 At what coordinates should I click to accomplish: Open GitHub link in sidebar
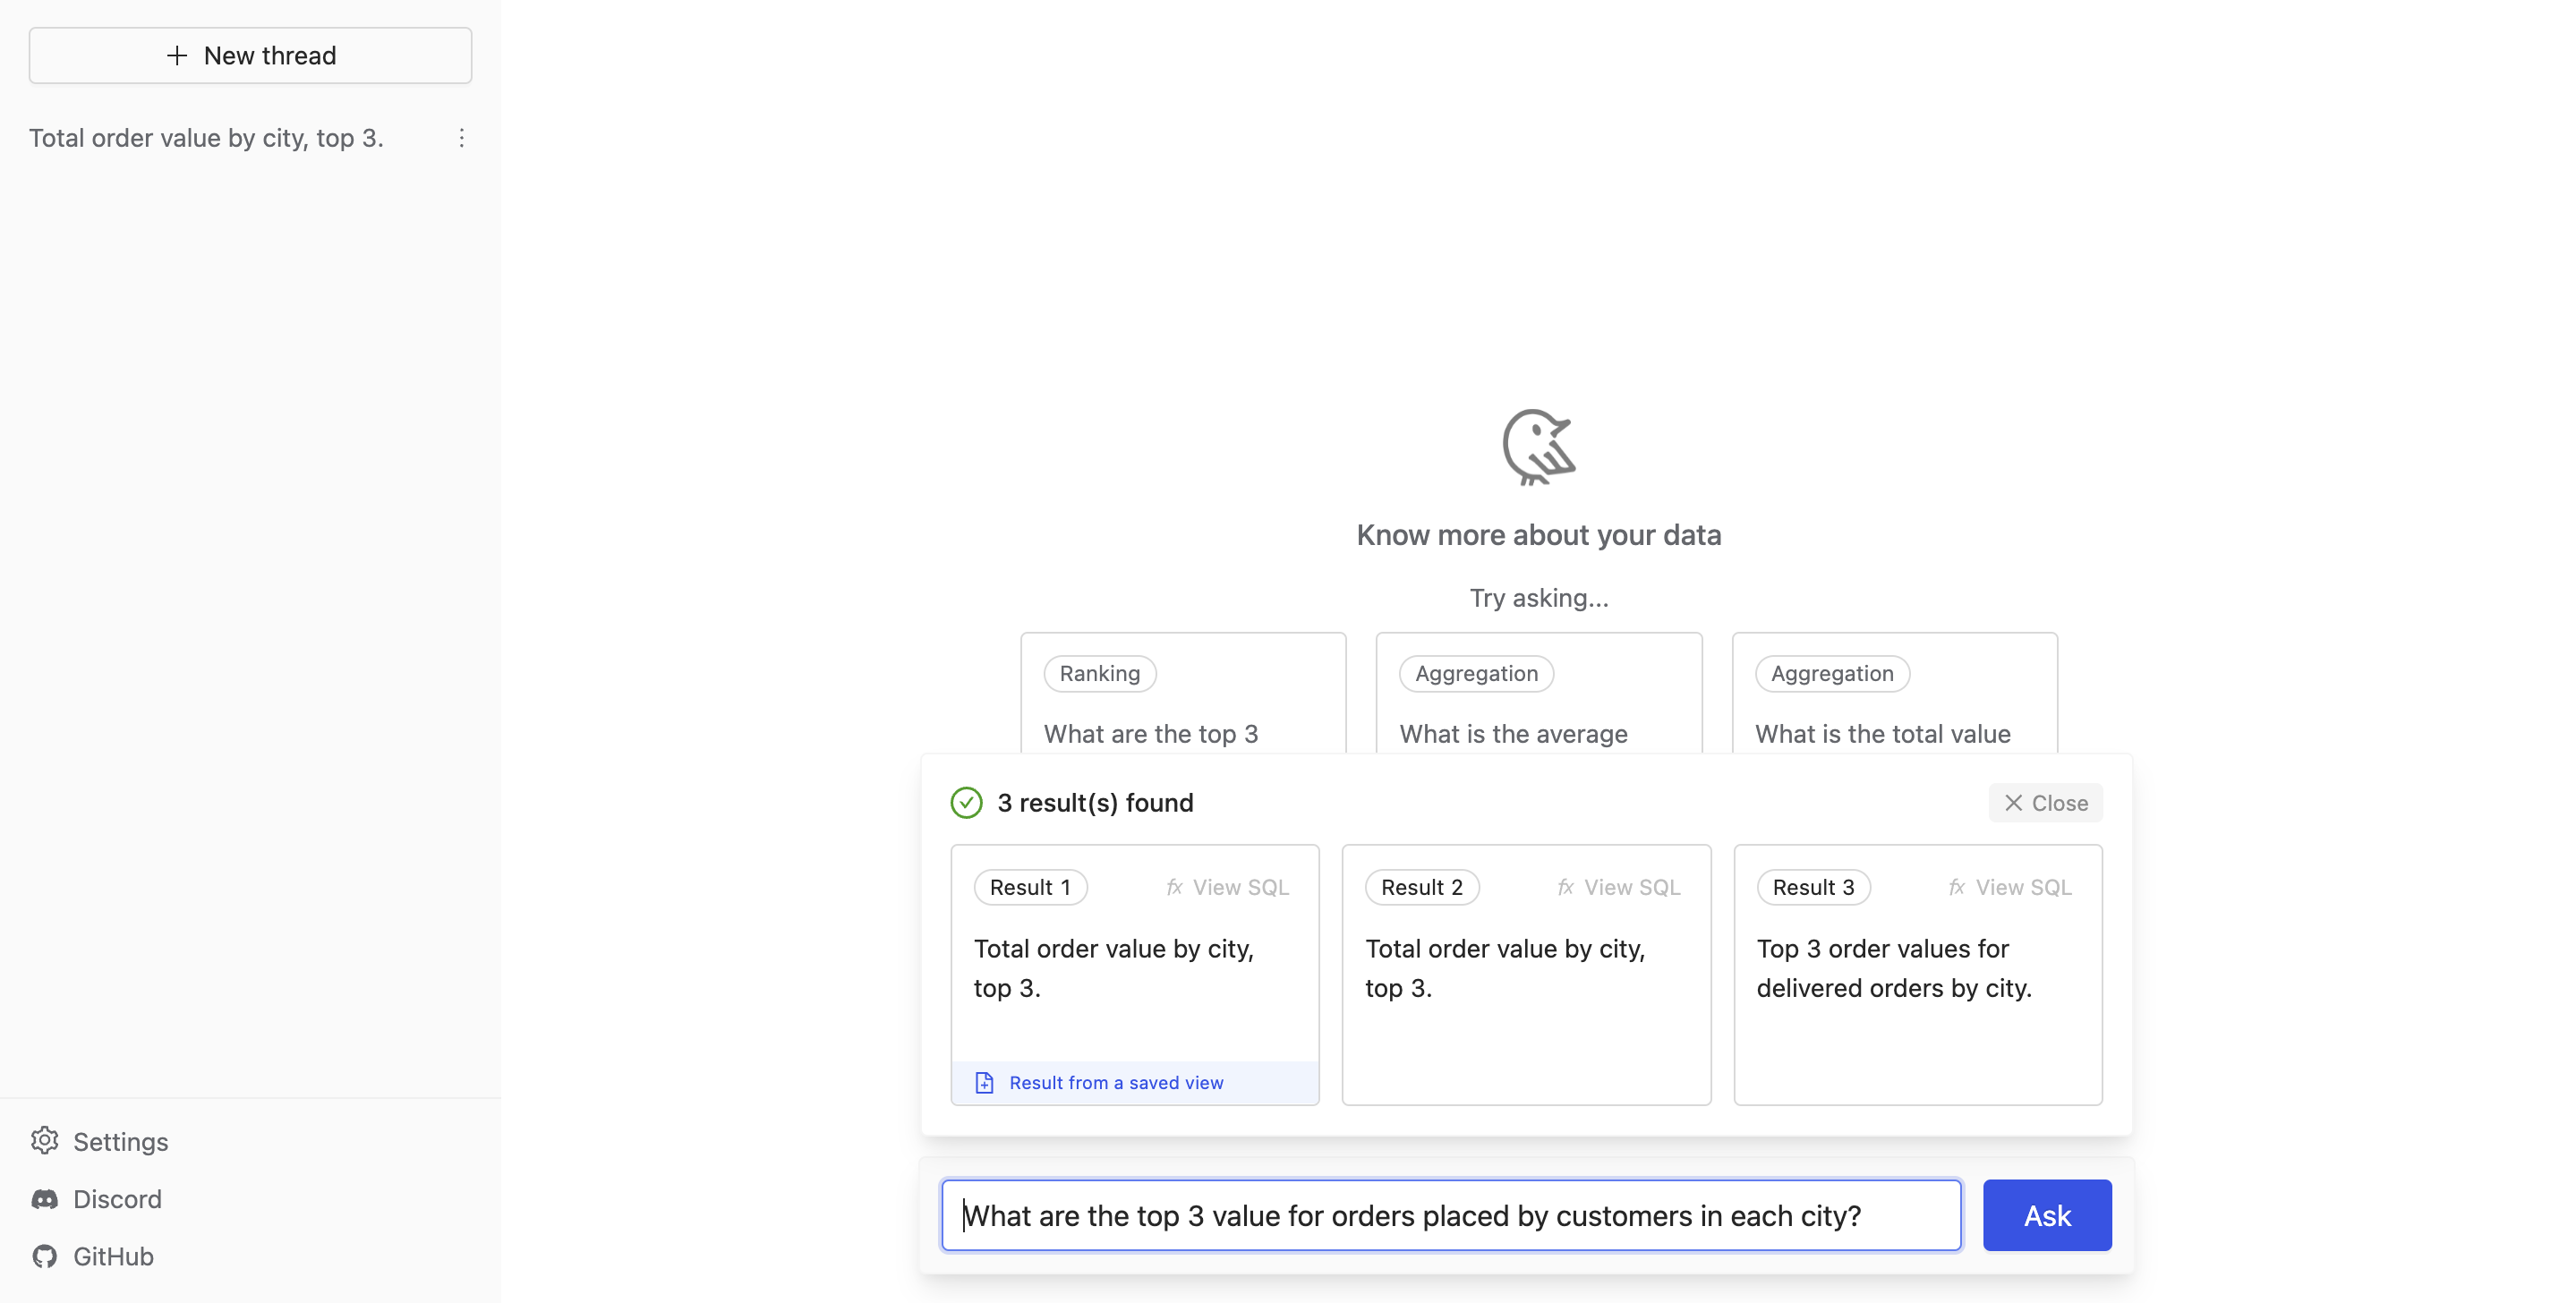(x=113, y=1255)
